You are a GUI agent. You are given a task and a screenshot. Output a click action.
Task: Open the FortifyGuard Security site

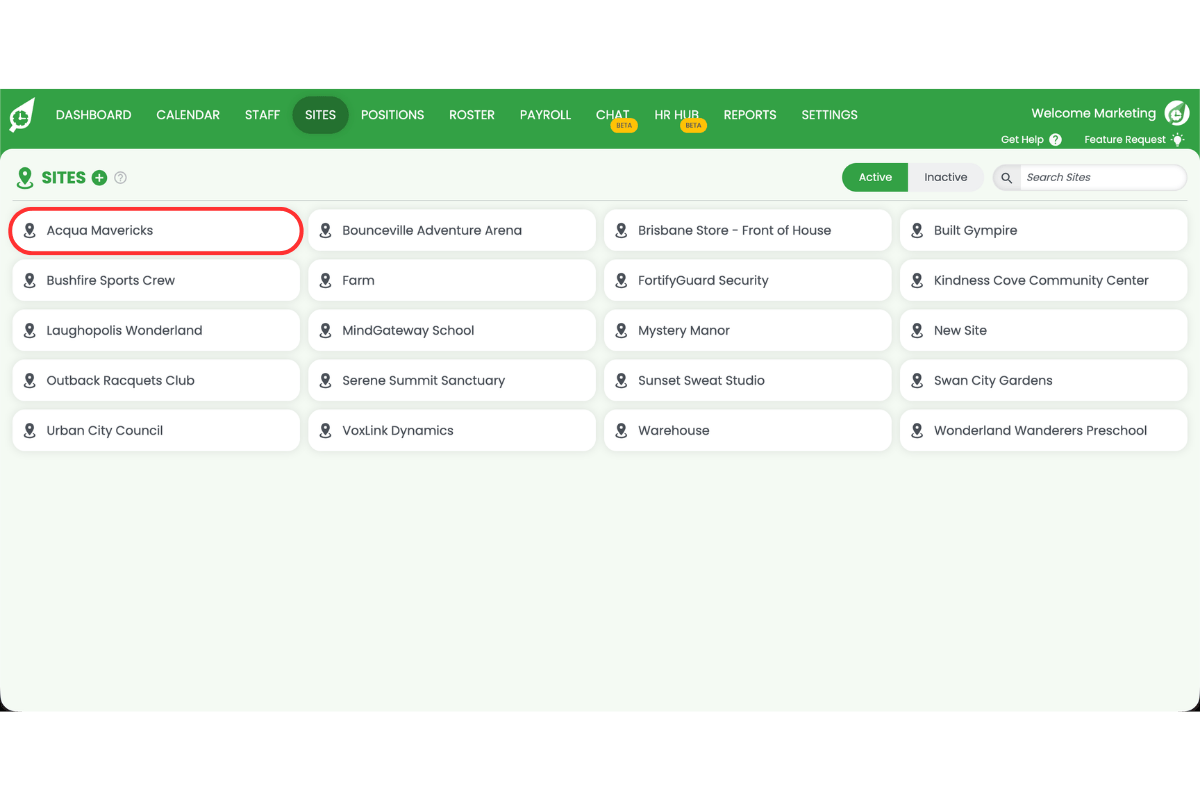click(747, 280)
